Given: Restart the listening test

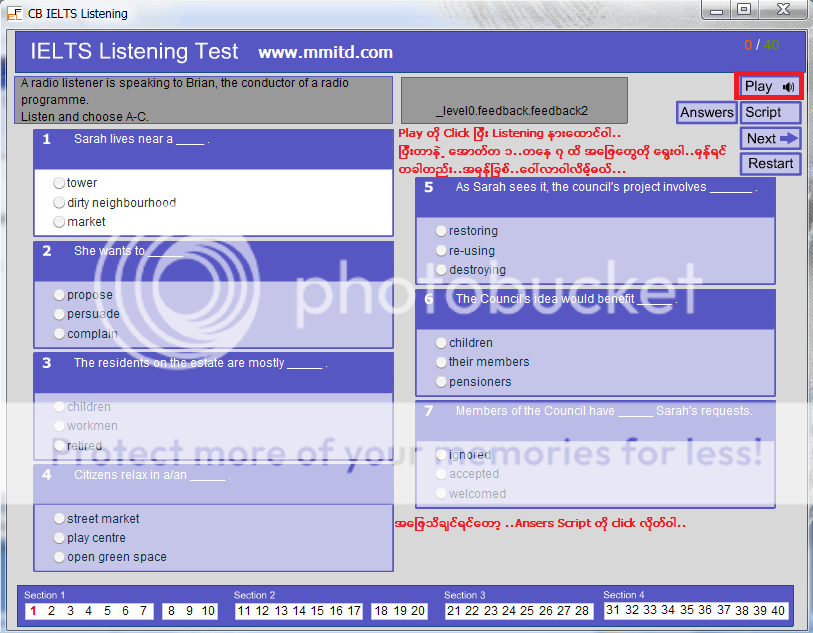Looking at the screenshot, I should click(x=770, y=163).
